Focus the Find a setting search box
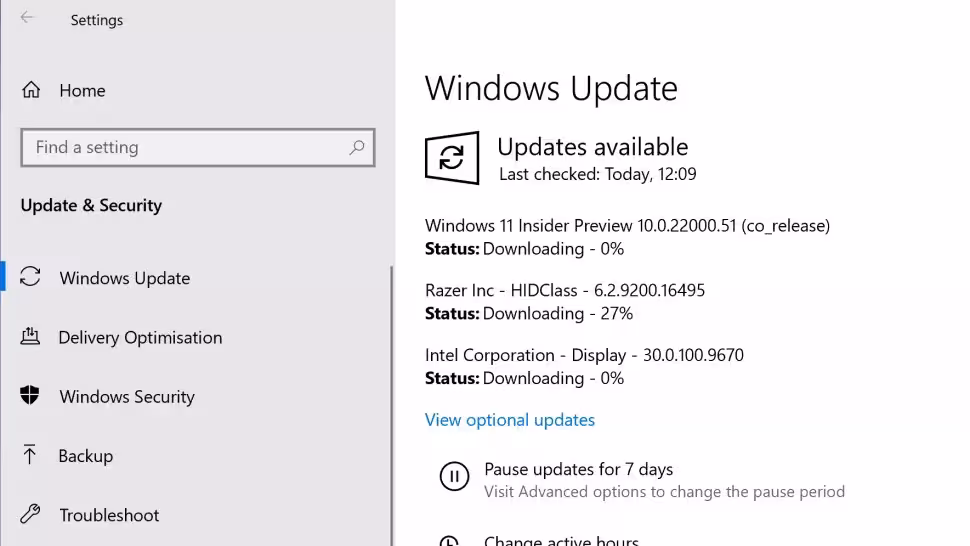Image resolution: width=970 pixels, height=546 pixels. 198,147
